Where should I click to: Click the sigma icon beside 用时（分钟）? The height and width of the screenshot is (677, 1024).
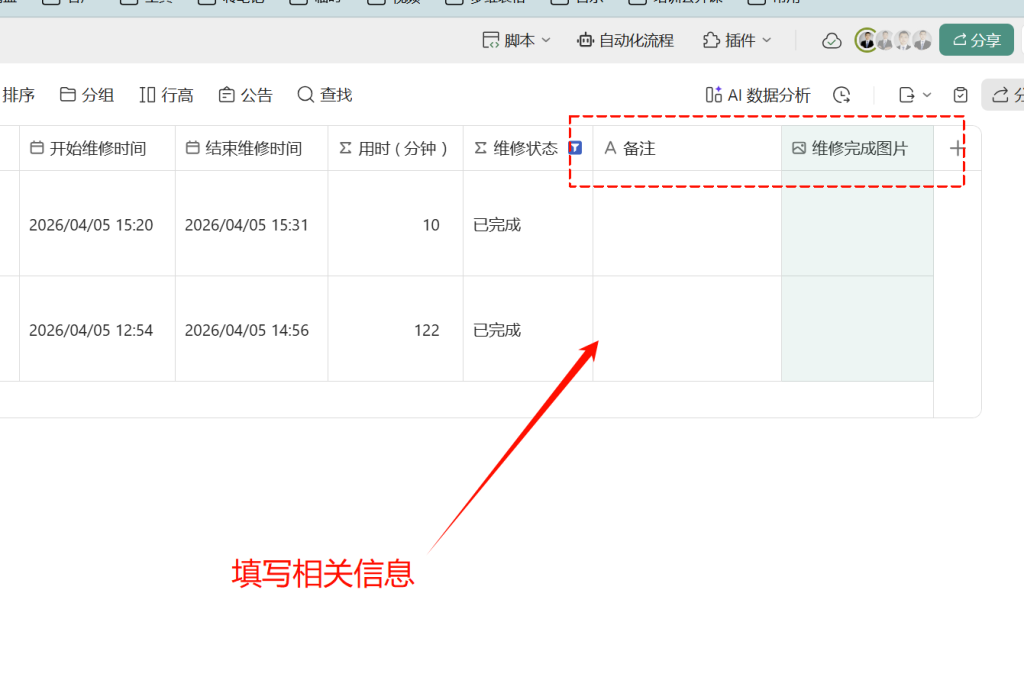pyautogui.click(x=345, y=148)
